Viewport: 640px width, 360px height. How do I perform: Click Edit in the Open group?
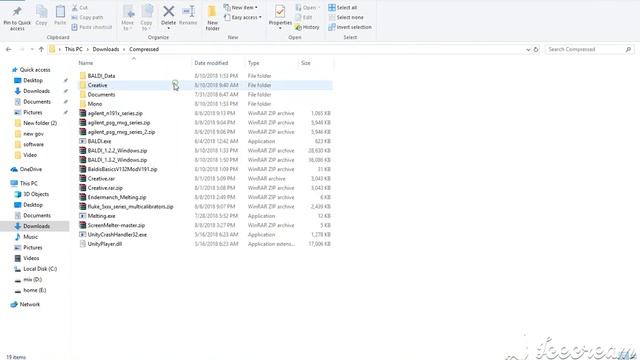tap(304, 18)
